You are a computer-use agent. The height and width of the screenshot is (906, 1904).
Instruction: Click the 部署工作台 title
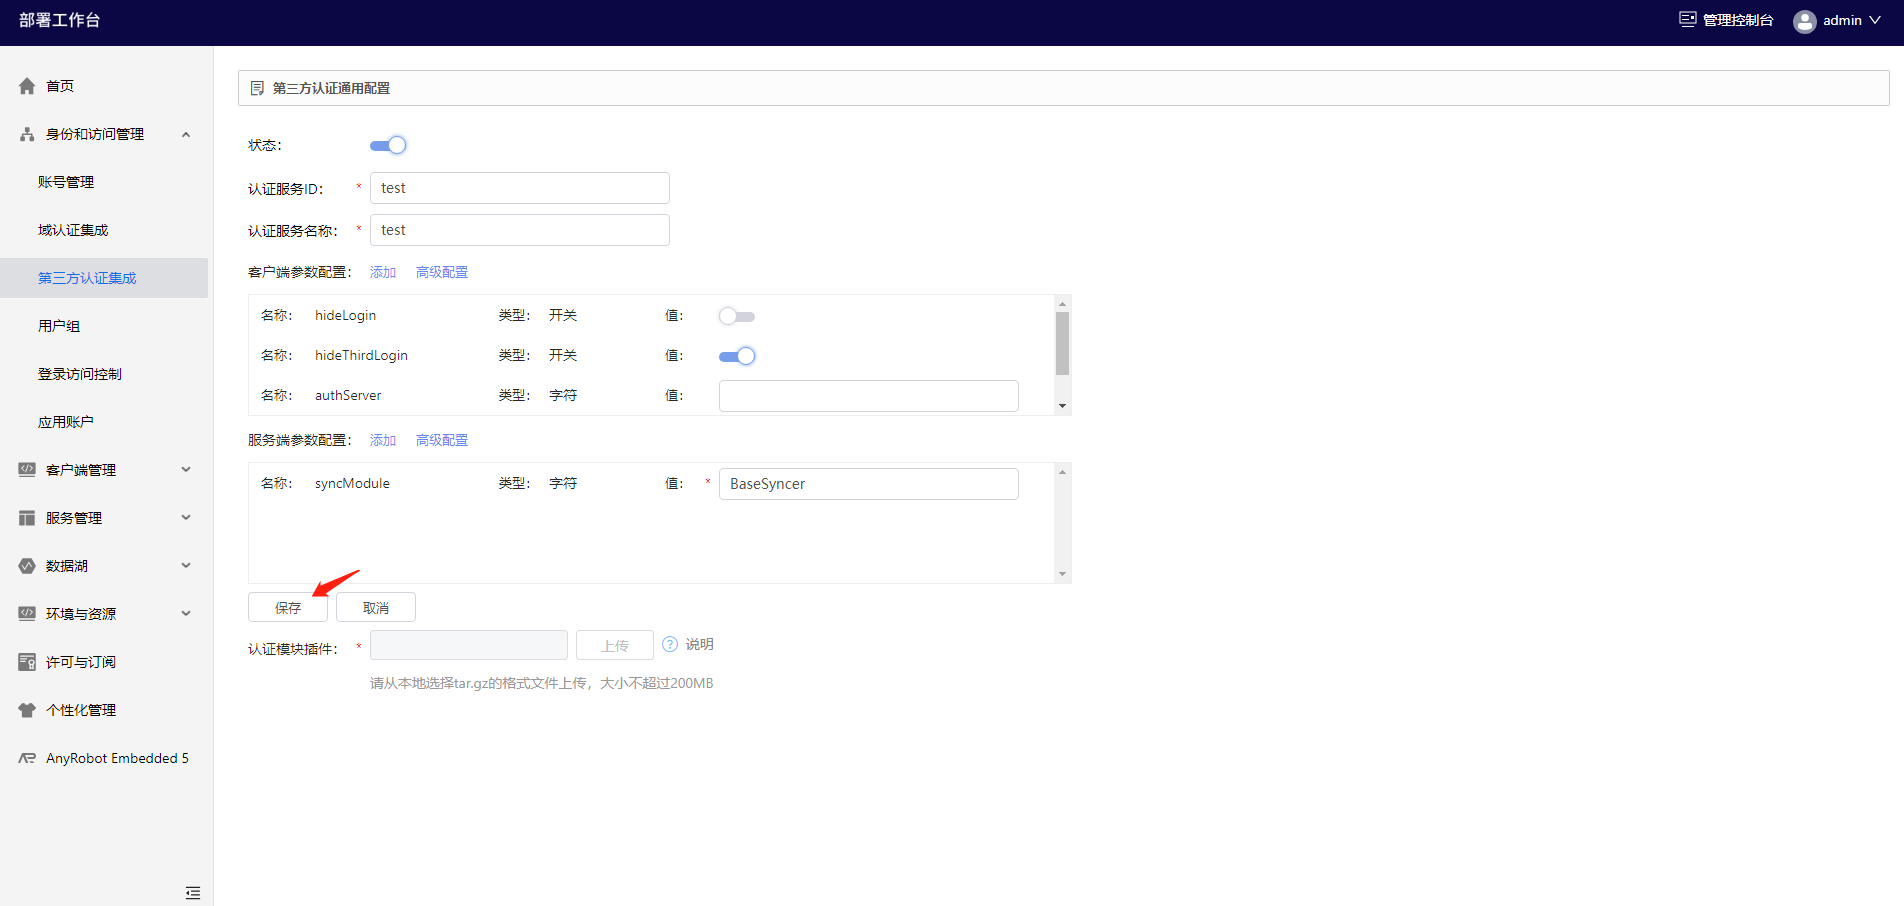click(59, 20)
